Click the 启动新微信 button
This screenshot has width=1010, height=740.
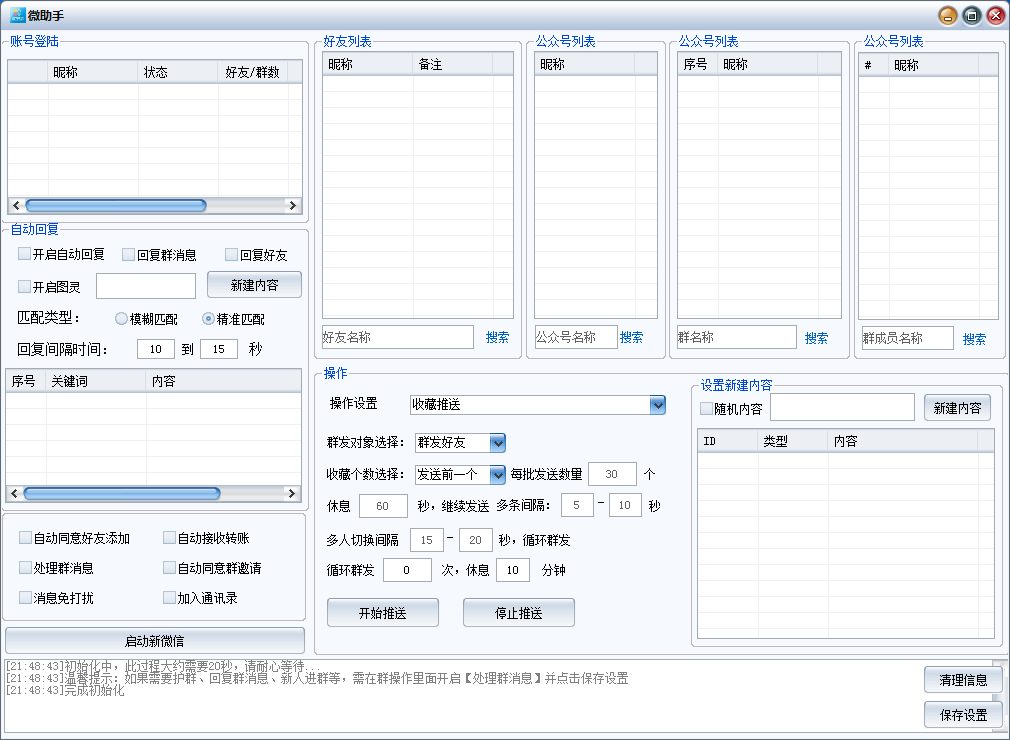155,641
